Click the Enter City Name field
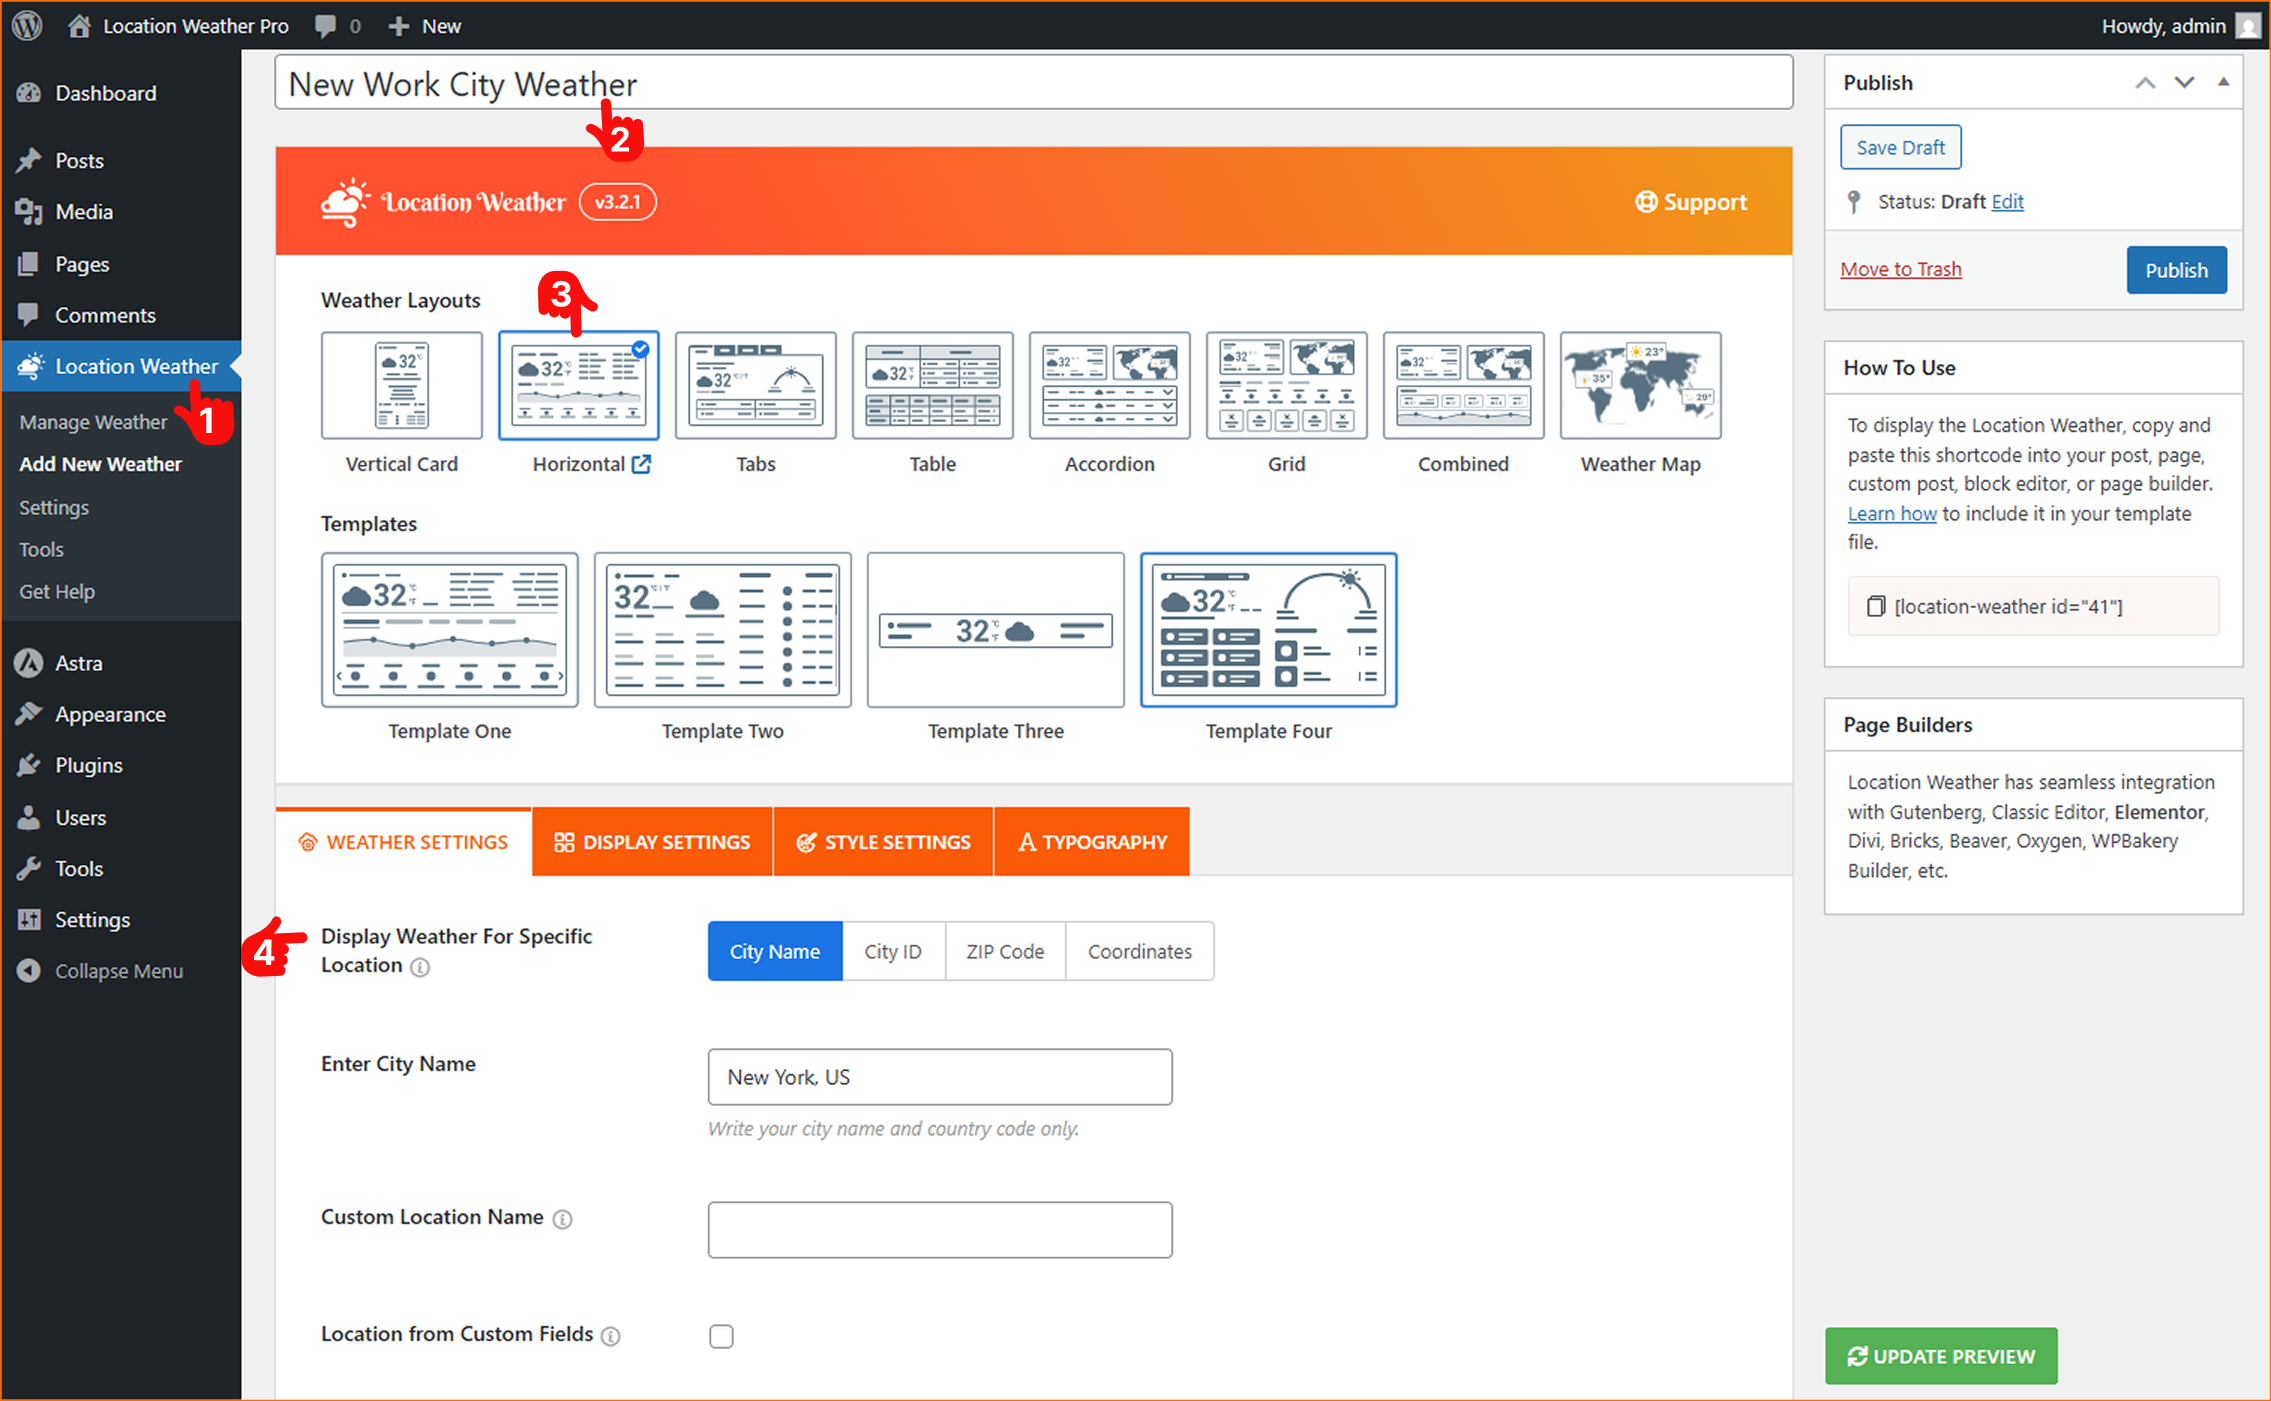The width and height of the screenshot is (2271, 1401). (939, 1077)
